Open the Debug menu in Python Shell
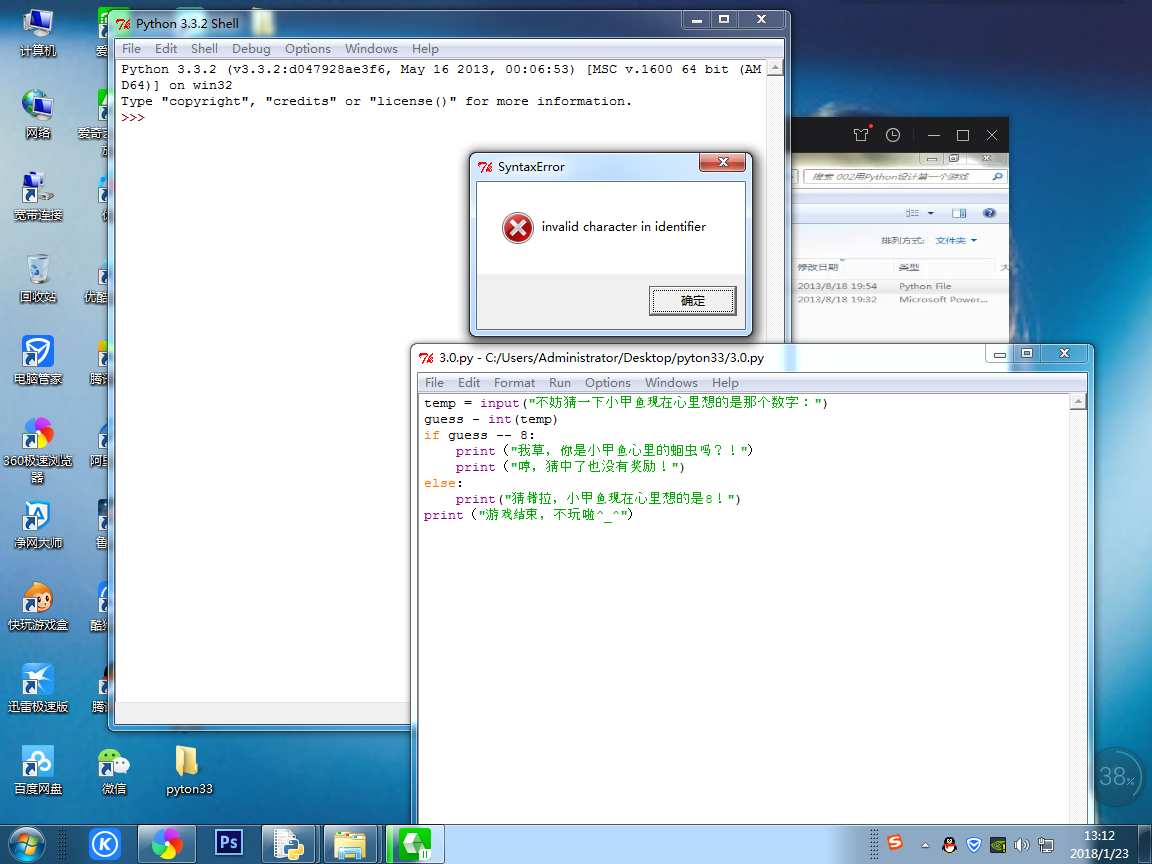Image resolution: width=1152 pixels, height=864 pixels. click(251, 48)
